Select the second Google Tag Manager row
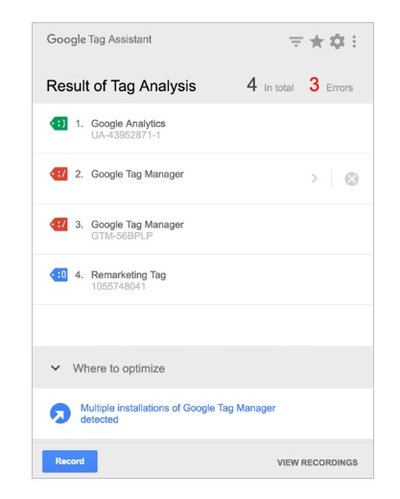Viewport: 400px width, 499px height. coord(203,179)
